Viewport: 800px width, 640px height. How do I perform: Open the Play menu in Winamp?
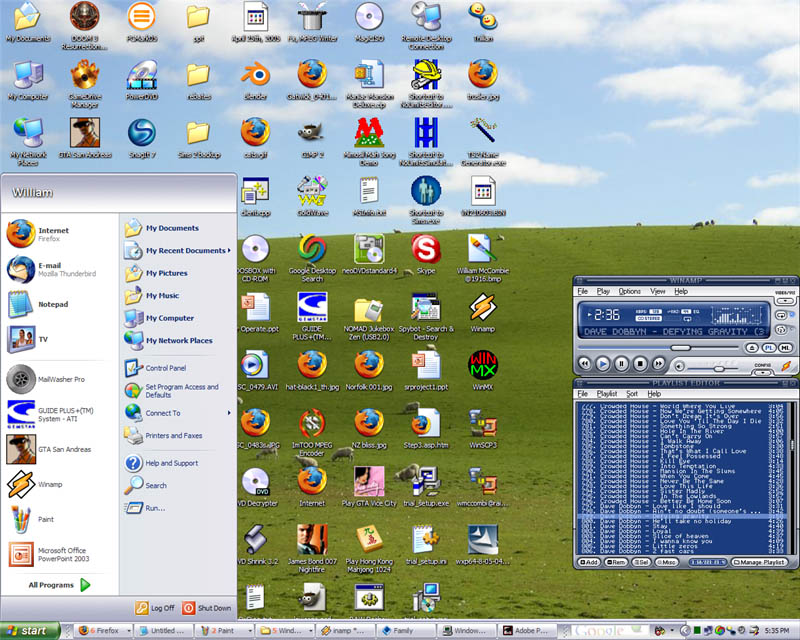(603, 291)
